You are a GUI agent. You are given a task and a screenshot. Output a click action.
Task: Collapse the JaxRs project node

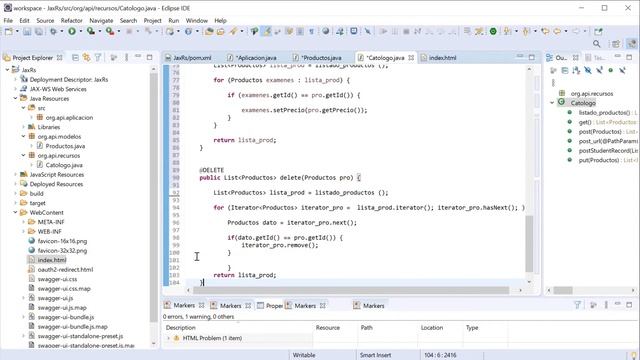[x=7, y=70]
